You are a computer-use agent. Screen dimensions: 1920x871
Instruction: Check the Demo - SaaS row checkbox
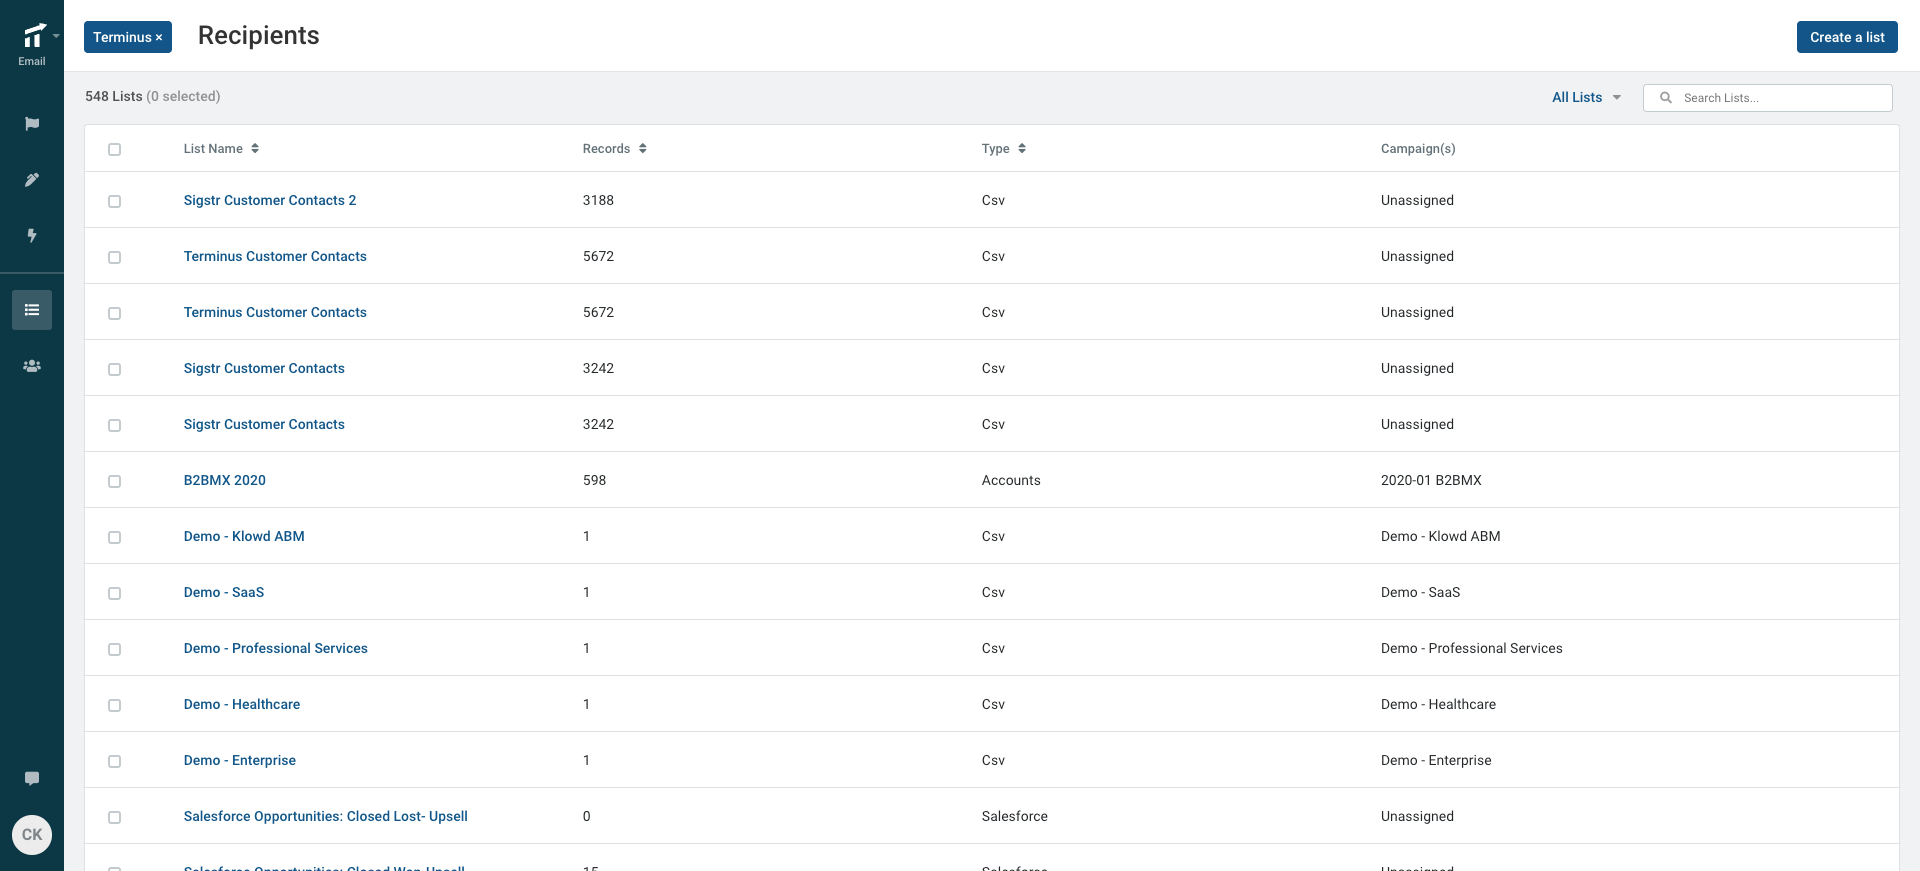click(x=115, y=593)
